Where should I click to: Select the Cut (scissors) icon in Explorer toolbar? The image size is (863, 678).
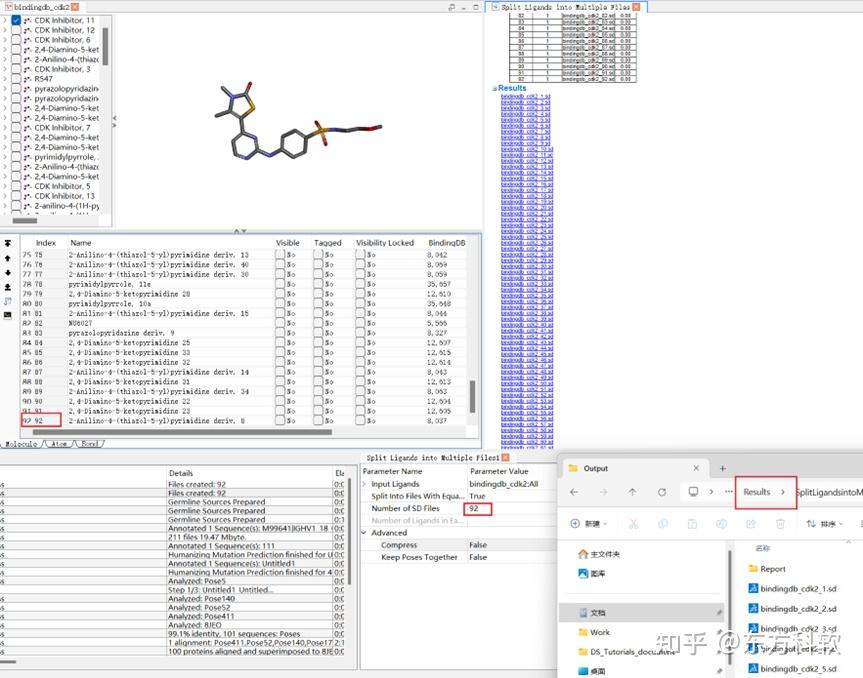(x=633, y=524)
